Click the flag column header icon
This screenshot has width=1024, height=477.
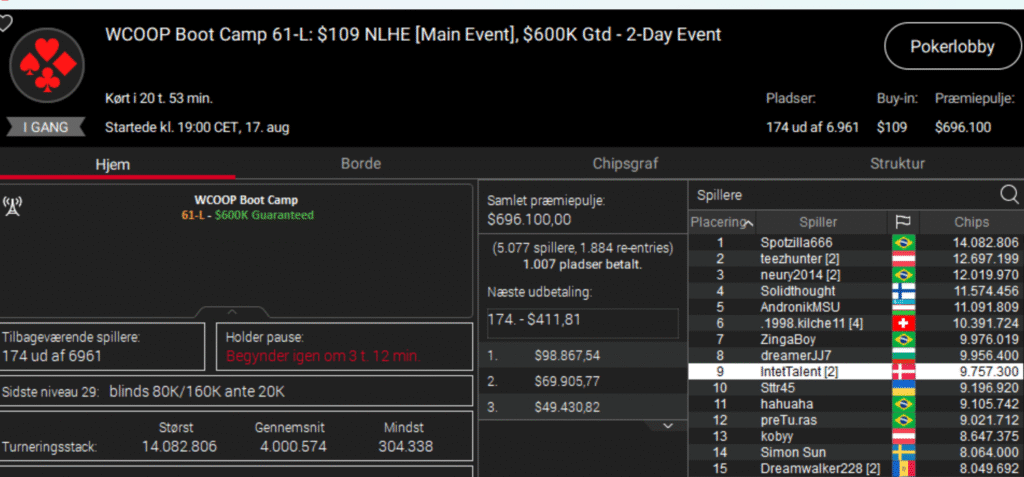coord(902,222)
